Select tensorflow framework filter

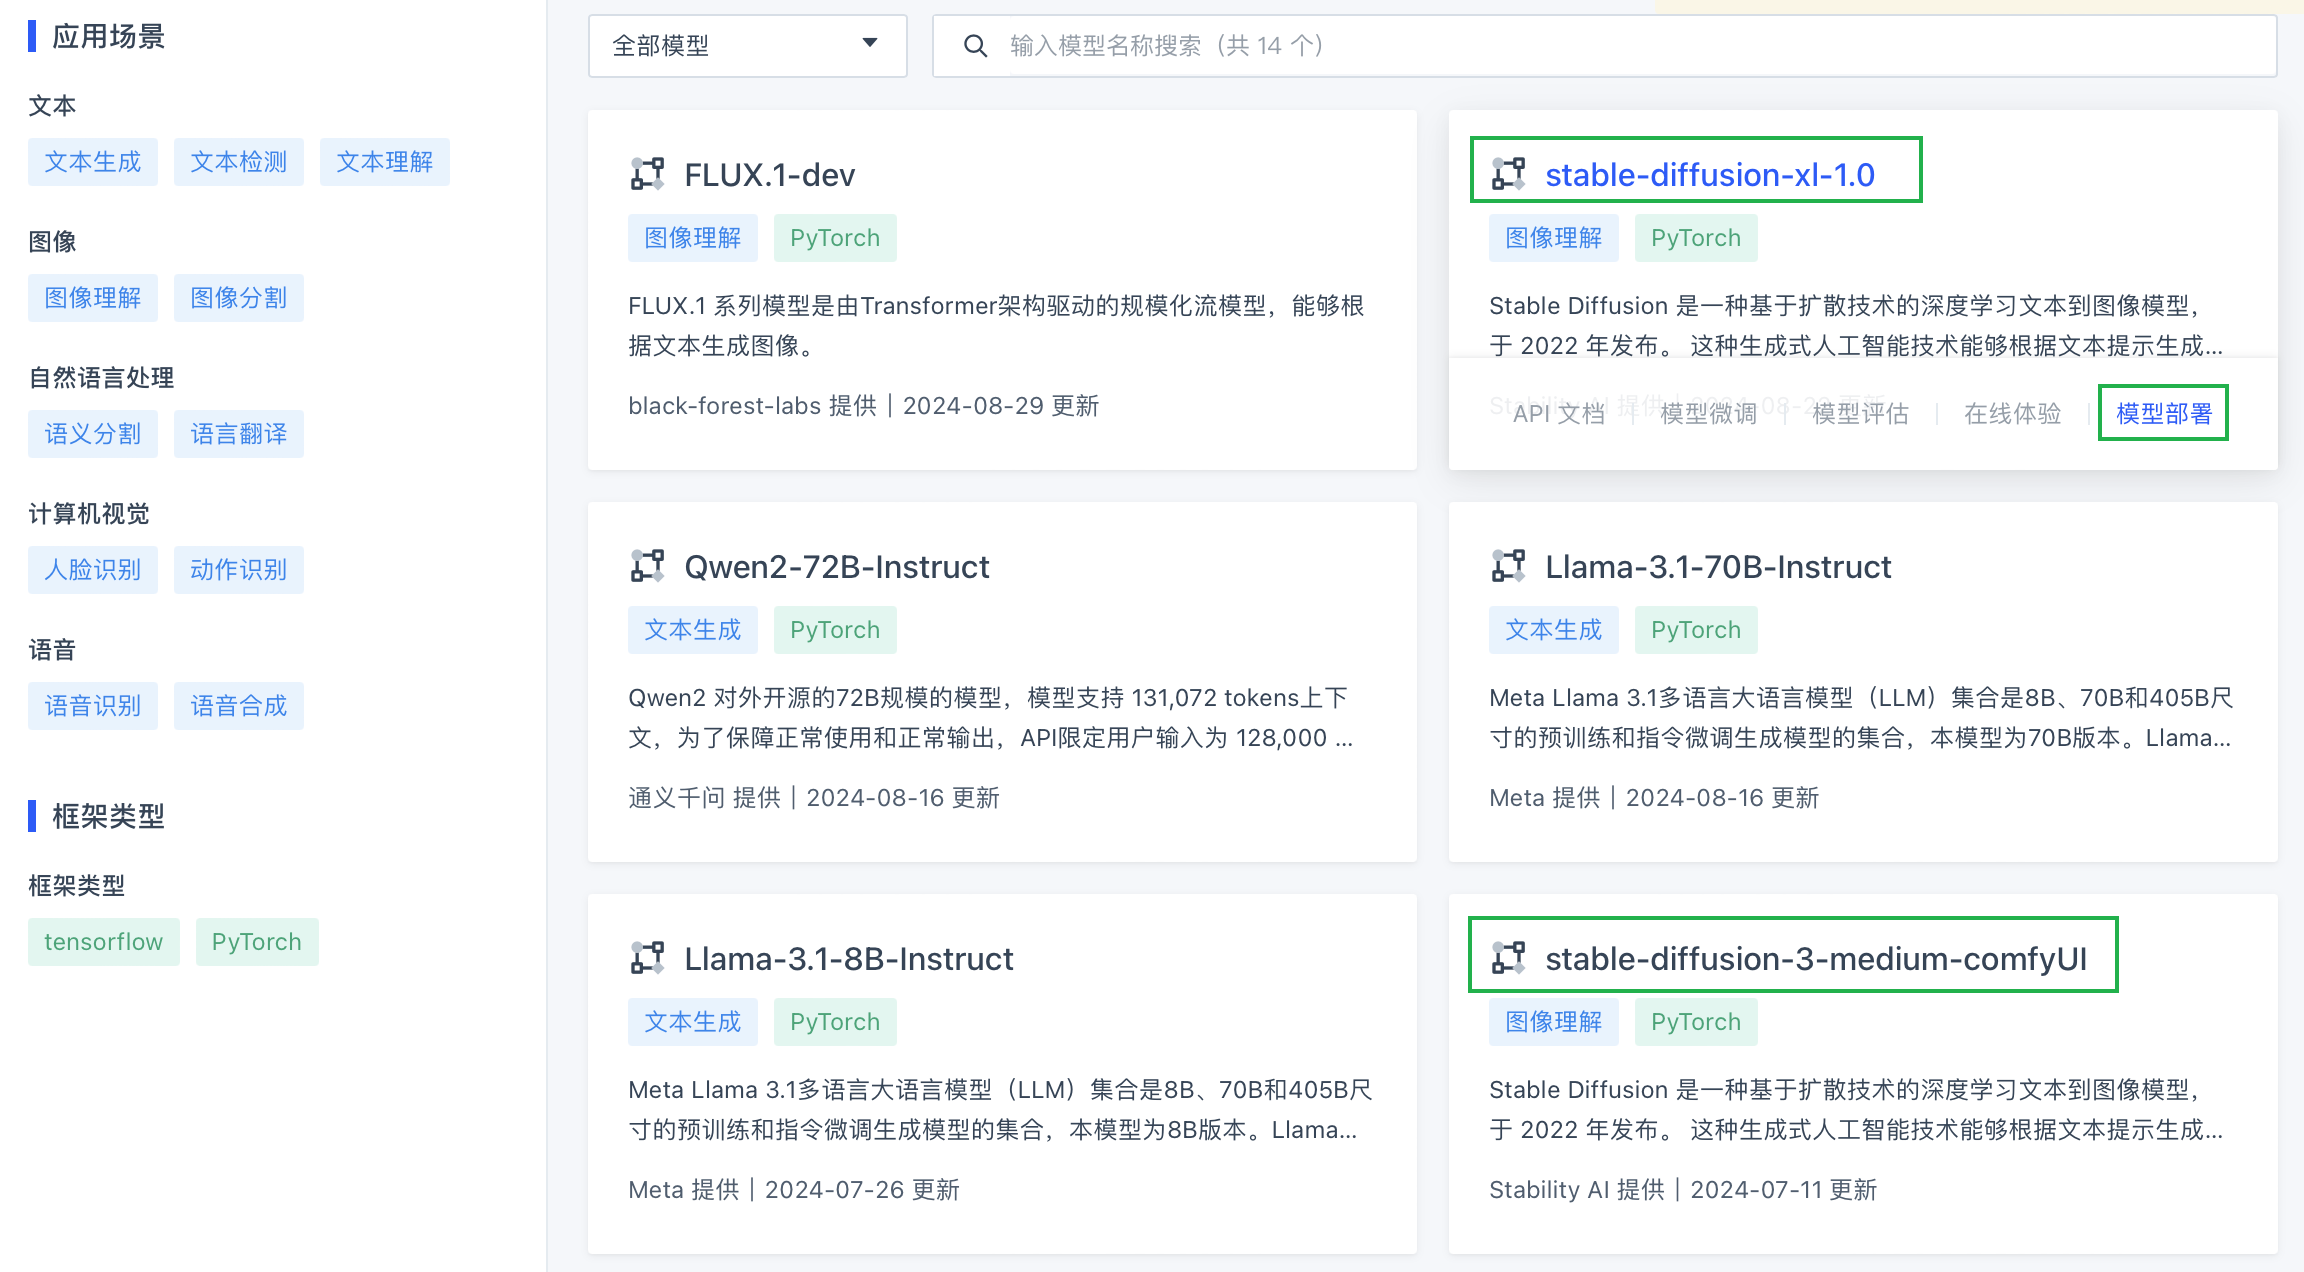(x=104, y=942)
